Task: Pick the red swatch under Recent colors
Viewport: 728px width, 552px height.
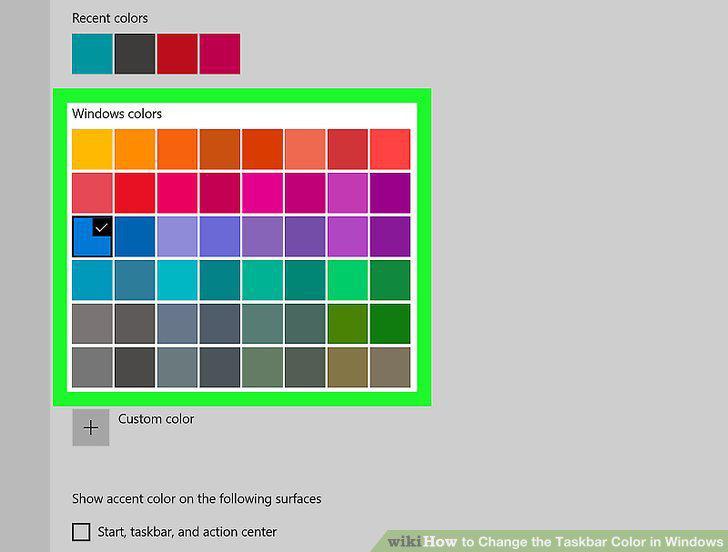Action: coord(177,53)
